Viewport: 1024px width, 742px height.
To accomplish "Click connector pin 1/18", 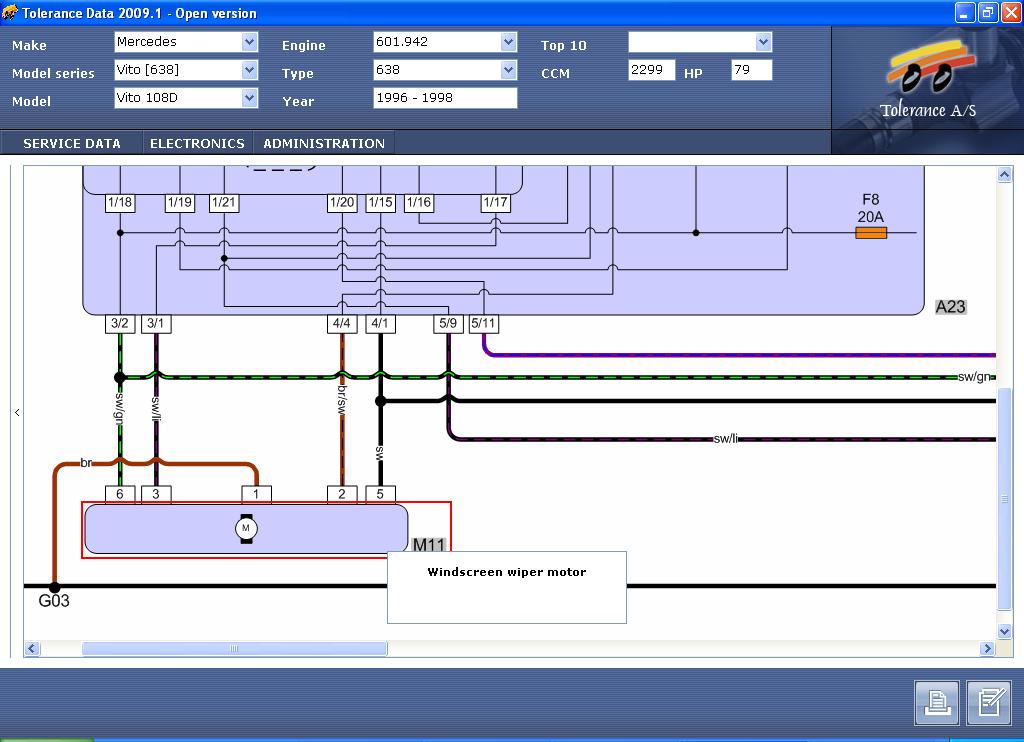I will click(120, 202).
